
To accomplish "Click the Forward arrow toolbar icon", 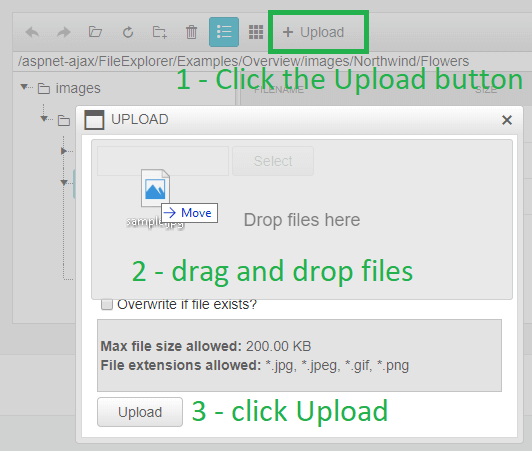I will click(x=64, y=32).
